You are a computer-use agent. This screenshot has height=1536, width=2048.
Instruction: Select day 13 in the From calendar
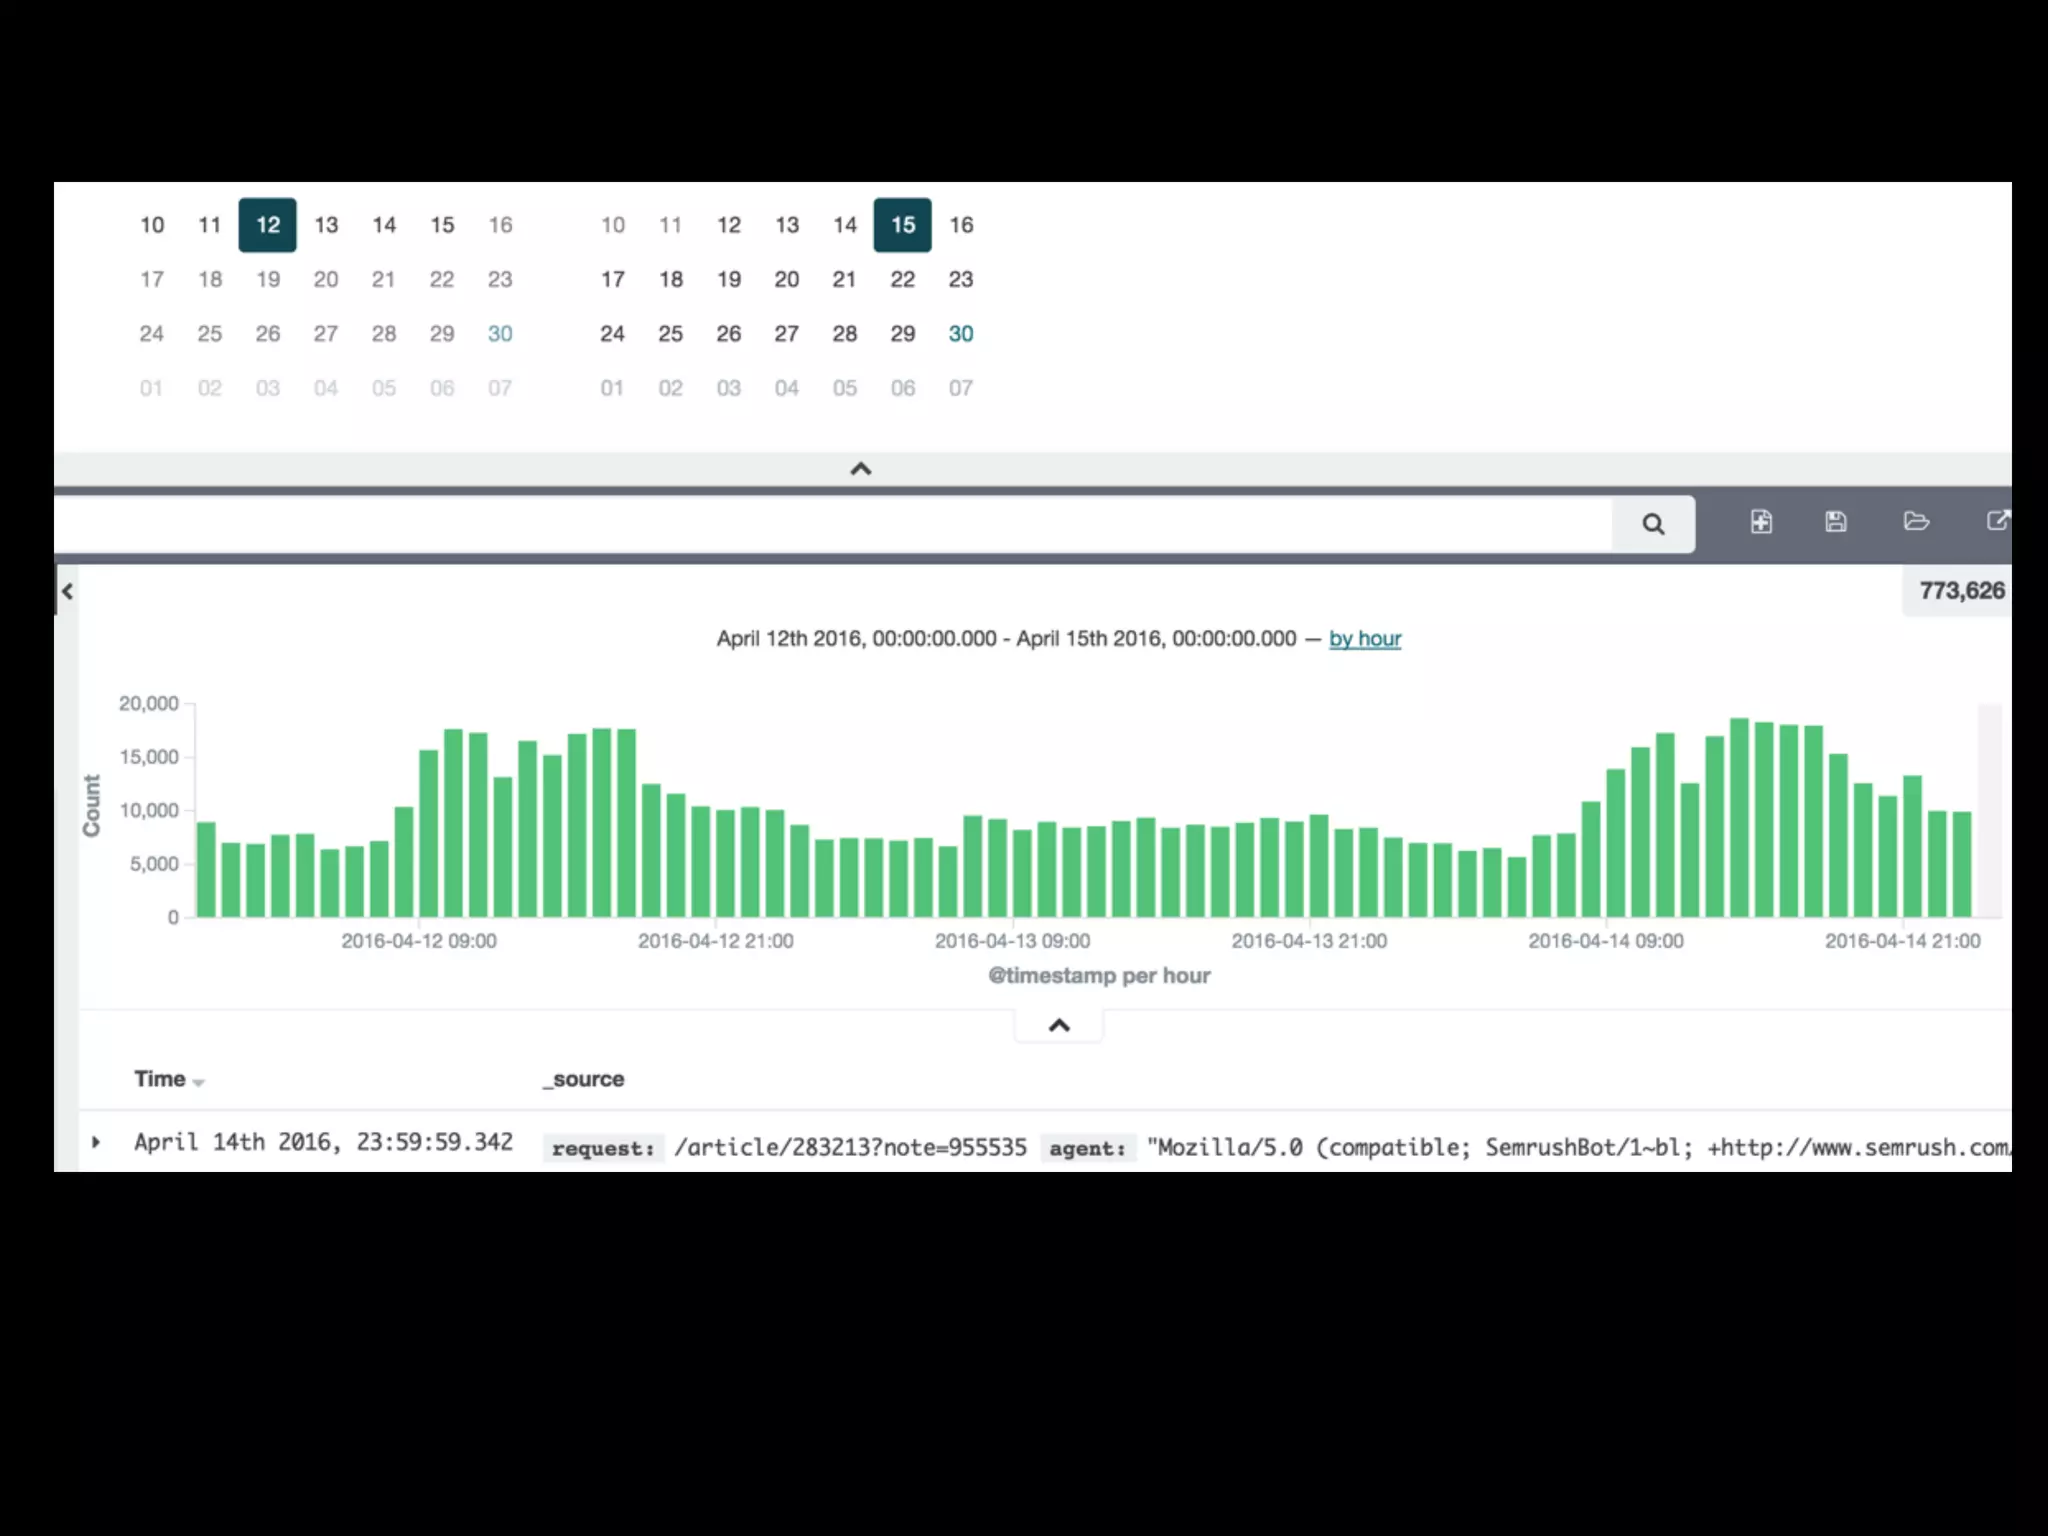[326, 225]
